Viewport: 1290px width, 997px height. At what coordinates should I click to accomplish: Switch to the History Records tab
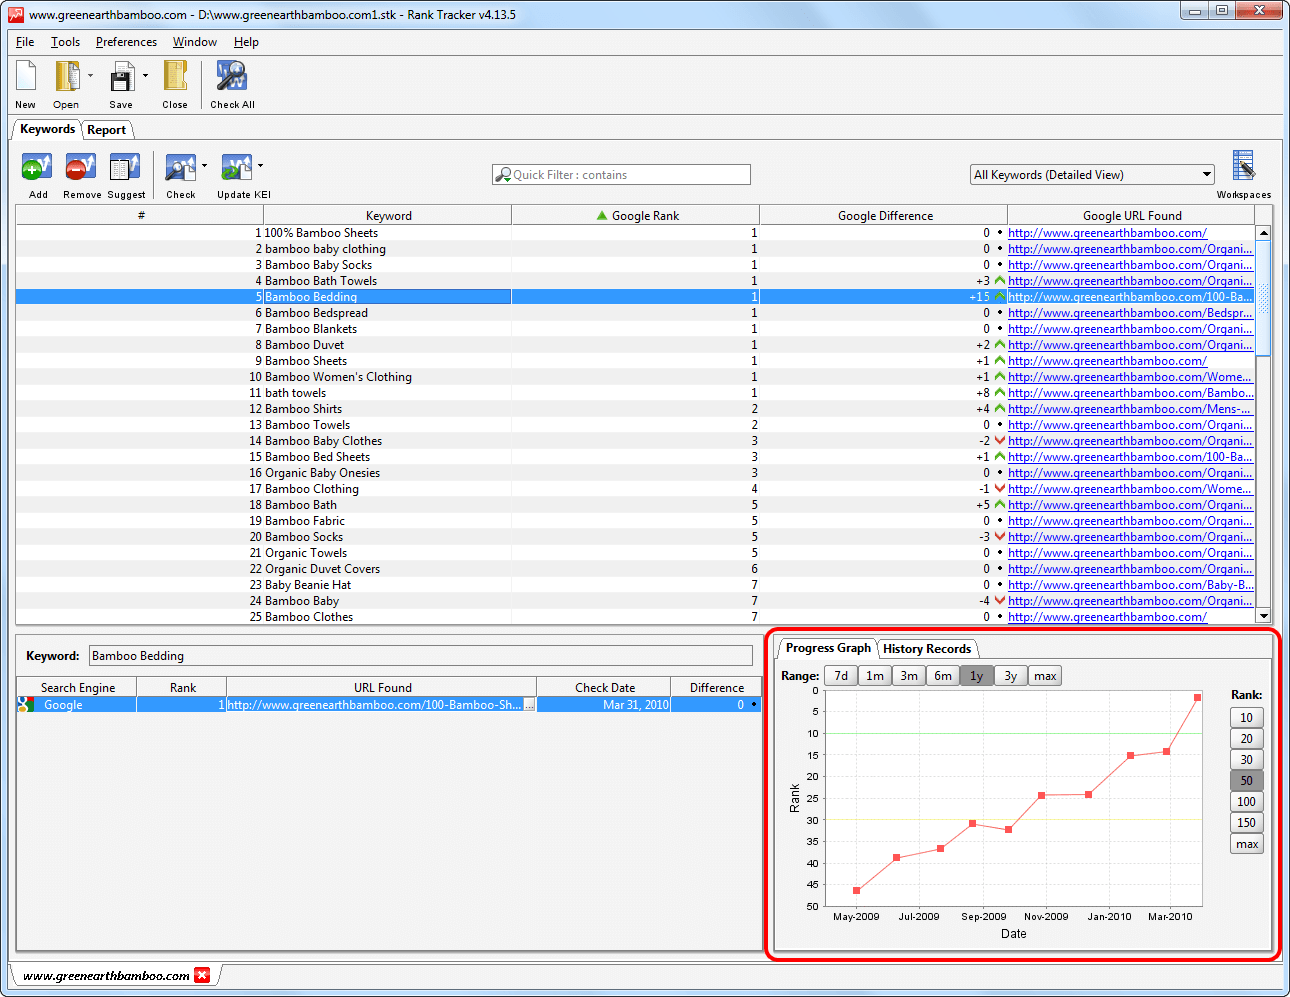(927, 649)
